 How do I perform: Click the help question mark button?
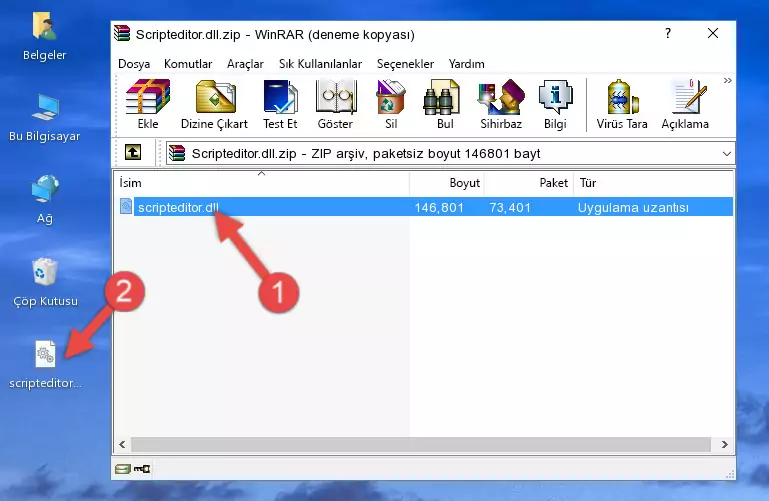tap(667, 33)
